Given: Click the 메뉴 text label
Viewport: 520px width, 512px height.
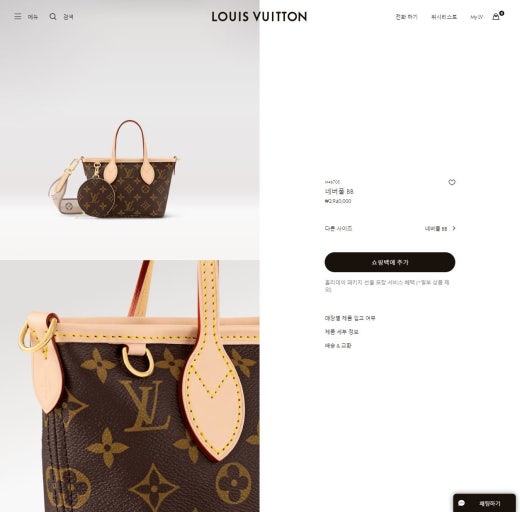Looking at the screenshot, I should pos(33,17).
